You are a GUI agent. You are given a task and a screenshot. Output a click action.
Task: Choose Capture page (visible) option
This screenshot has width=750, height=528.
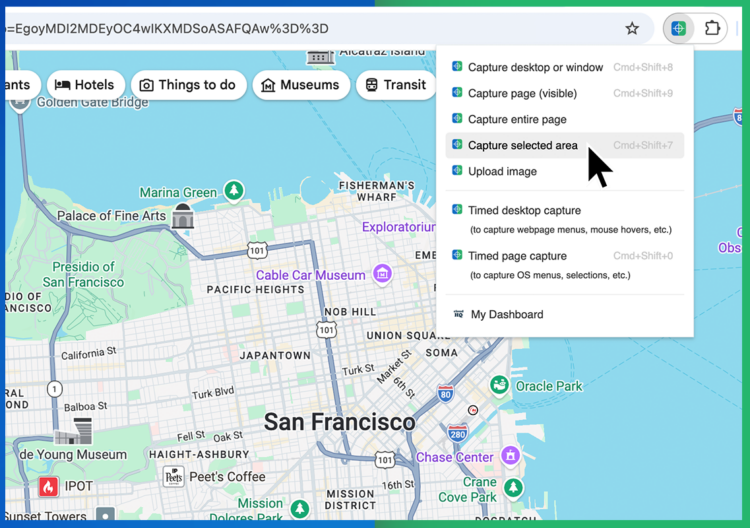pyautogui.click(x=522, y=93)
